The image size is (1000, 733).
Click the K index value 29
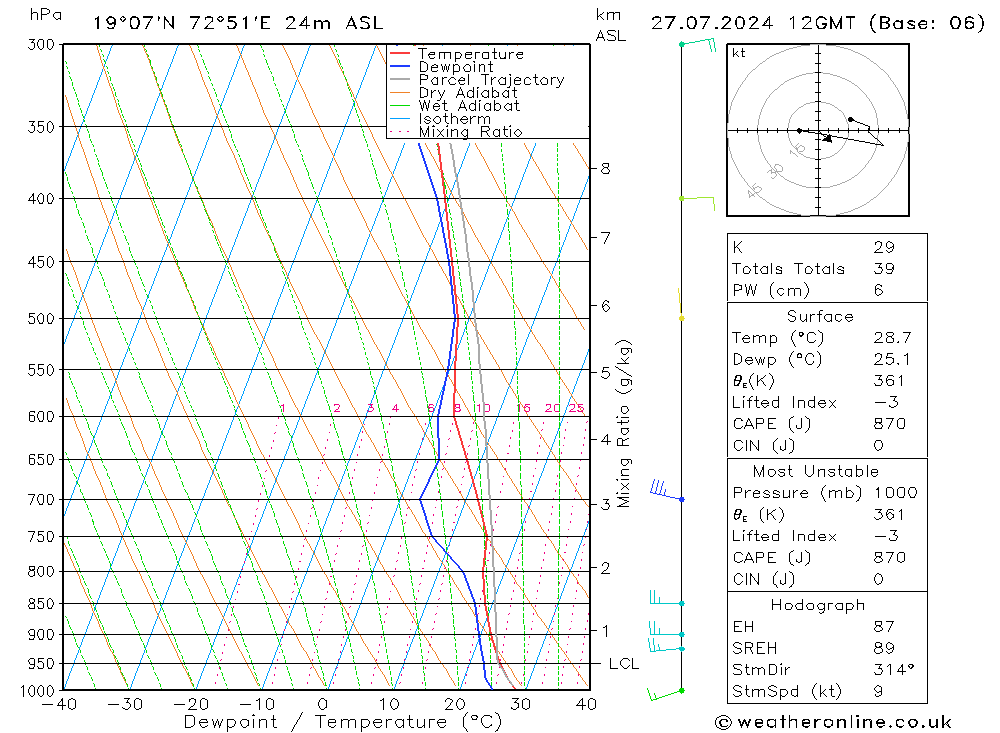pyautogui.click(x=884, y=247)
